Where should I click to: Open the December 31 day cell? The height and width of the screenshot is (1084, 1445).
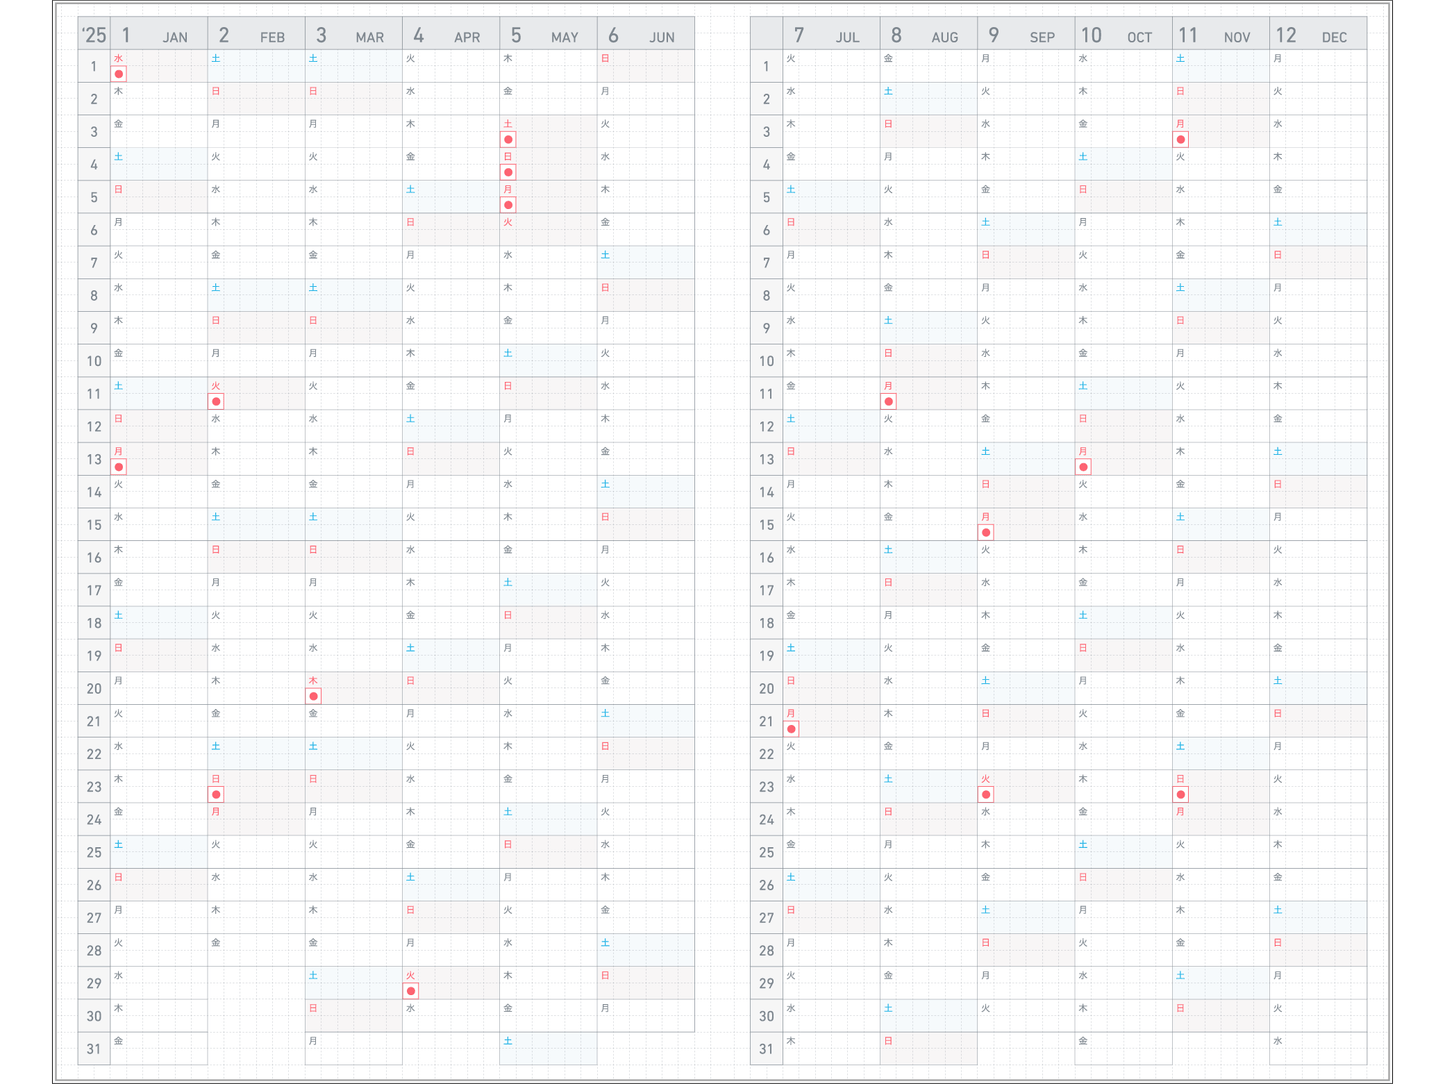click(x=1318, y=1048)
